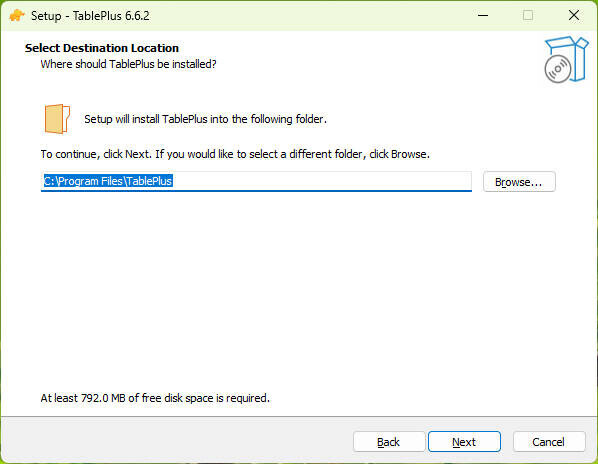Click the highlighted C:\Program Files\TablePlus text
The image size is (598, 464).
point(108,181)
